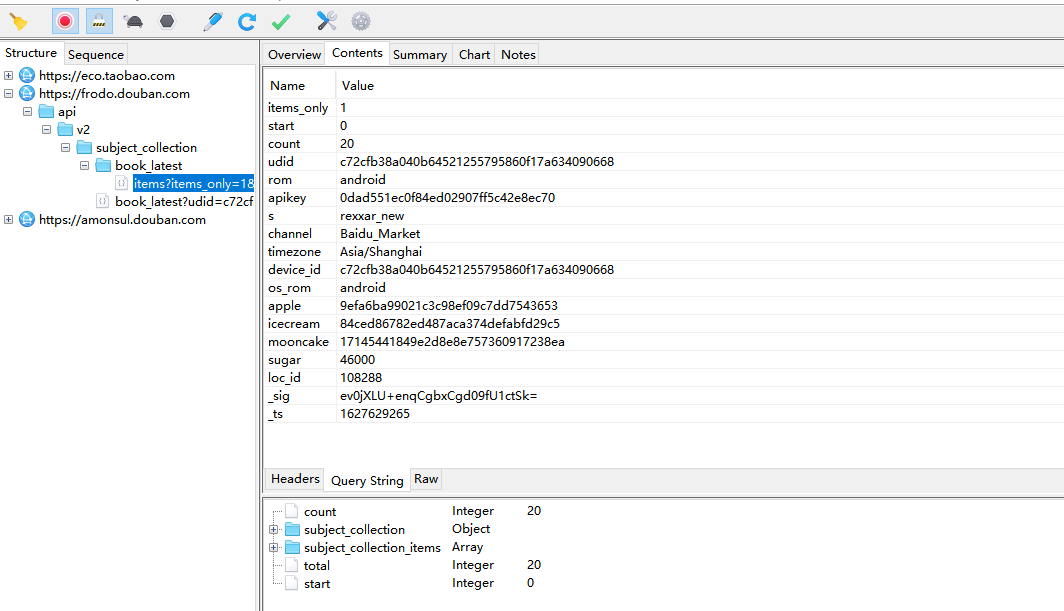Click the green checkmark validate icon

(x=281, y=21)
